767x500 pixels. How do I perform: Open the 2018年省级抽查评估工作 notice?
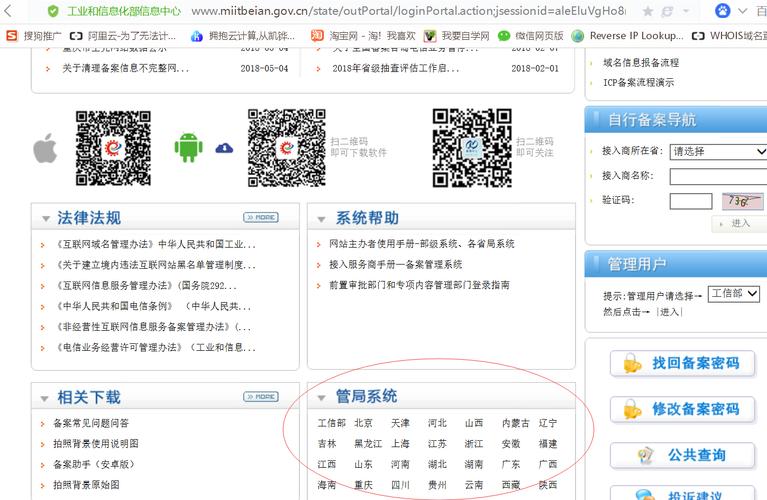click(x=396, y=68)
